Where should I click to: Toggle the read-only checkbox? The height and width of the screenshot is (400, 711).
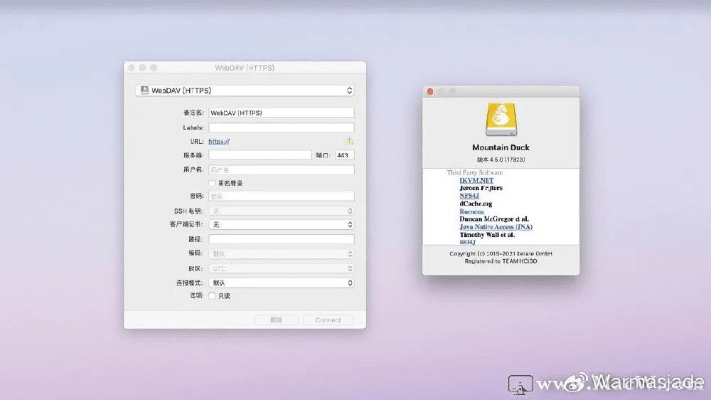[212, 296]
